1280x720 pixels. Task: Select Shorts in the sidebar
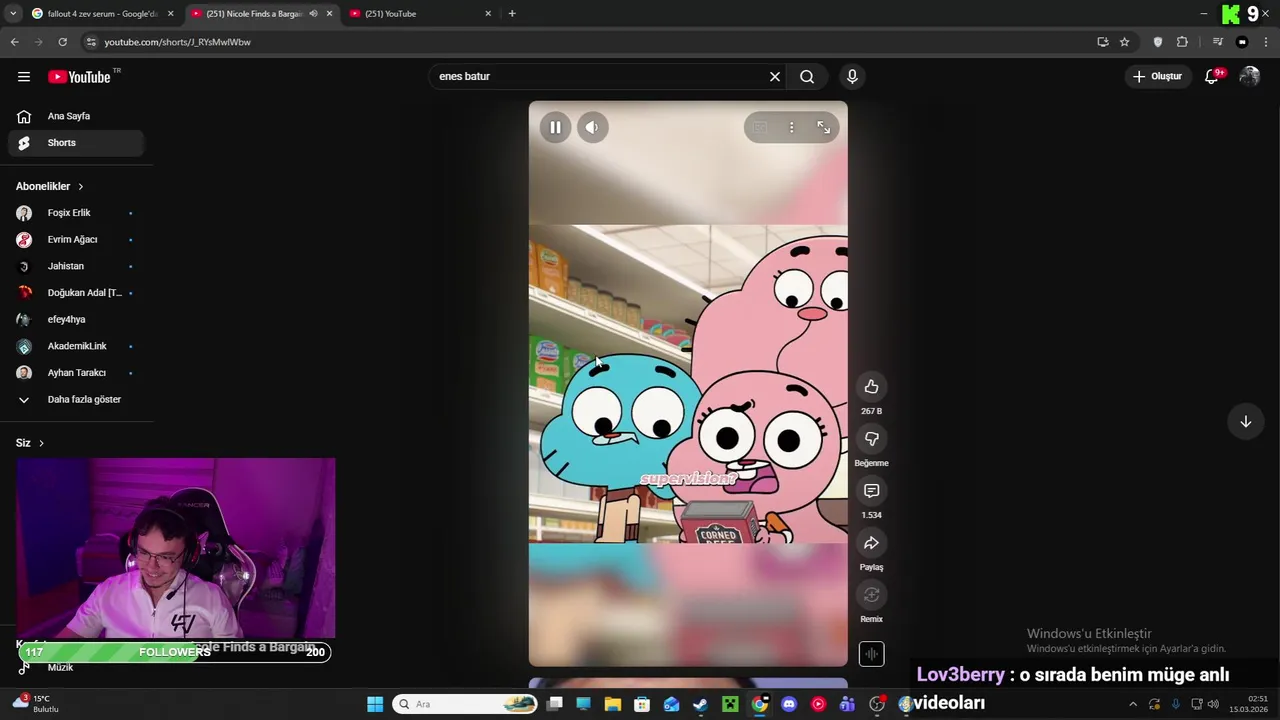pyautogui.click(x=76, y=143)
